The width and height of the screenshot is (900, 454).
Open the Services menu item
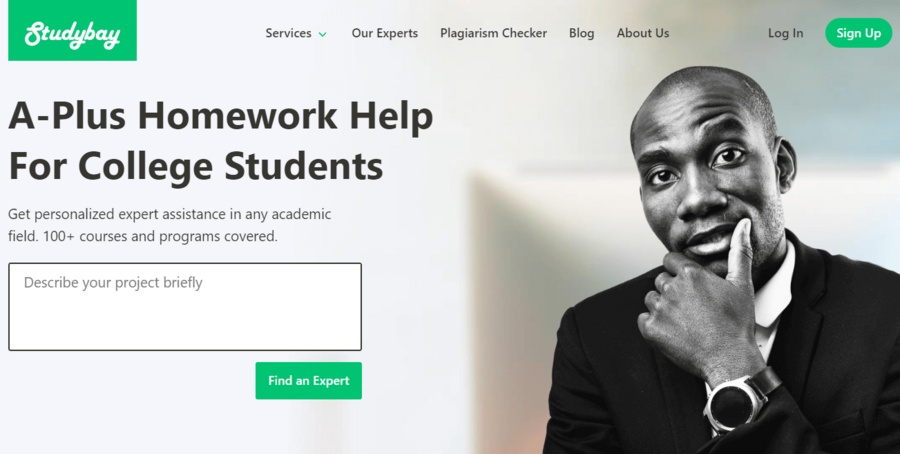(x=288, y=33)
